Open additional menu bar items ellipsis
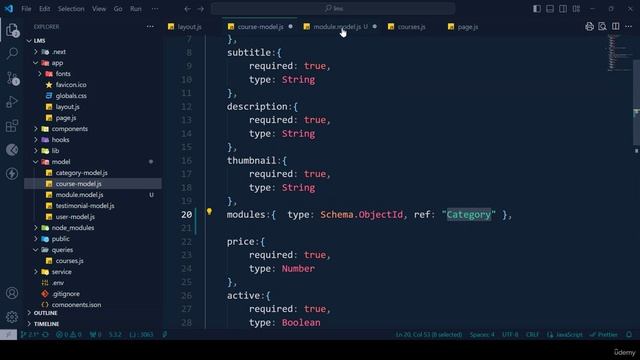 click(x=155, y=9)
